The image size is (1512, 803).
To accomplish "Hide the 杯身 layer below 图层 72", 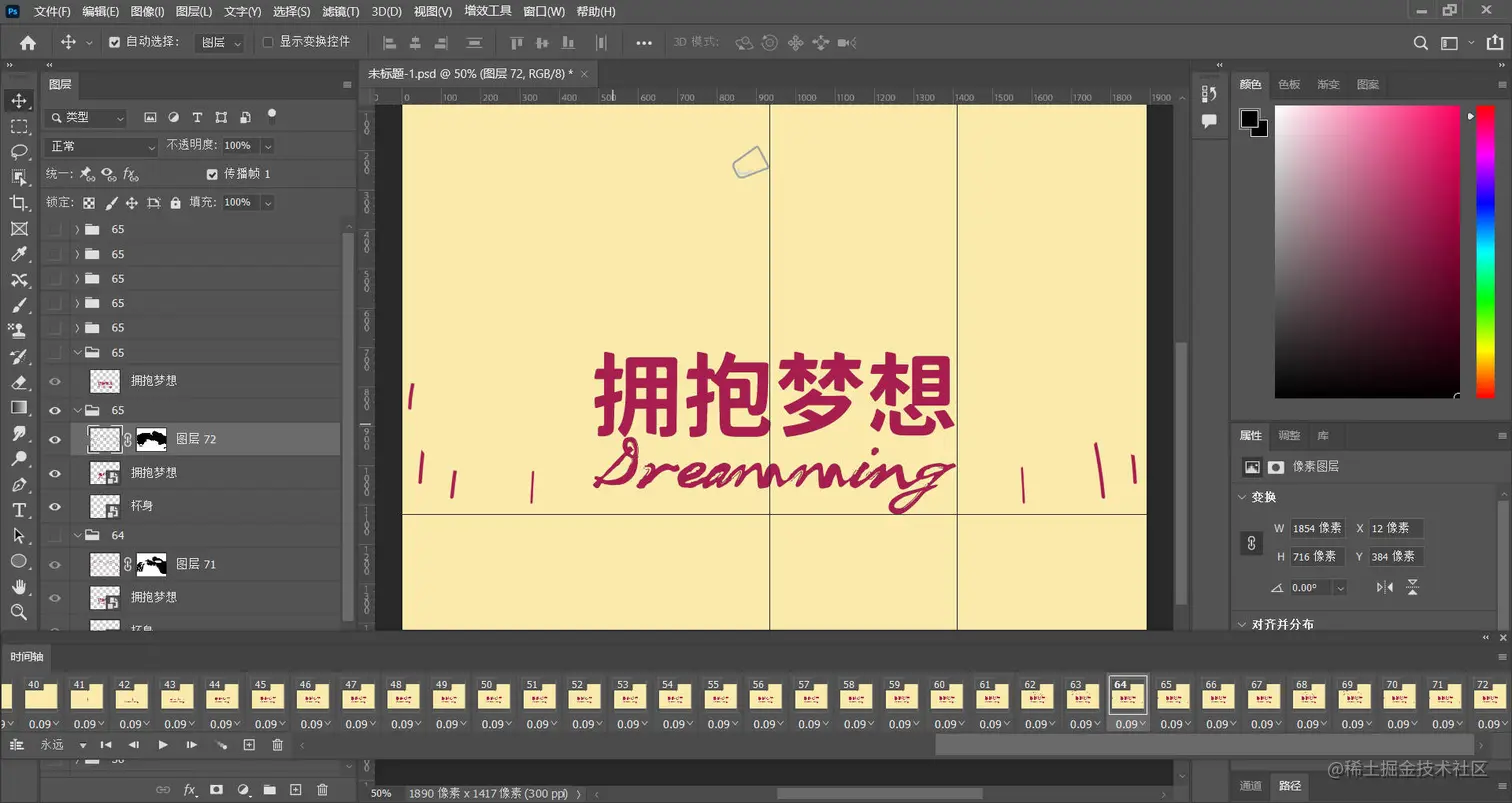I will (55, 506).
